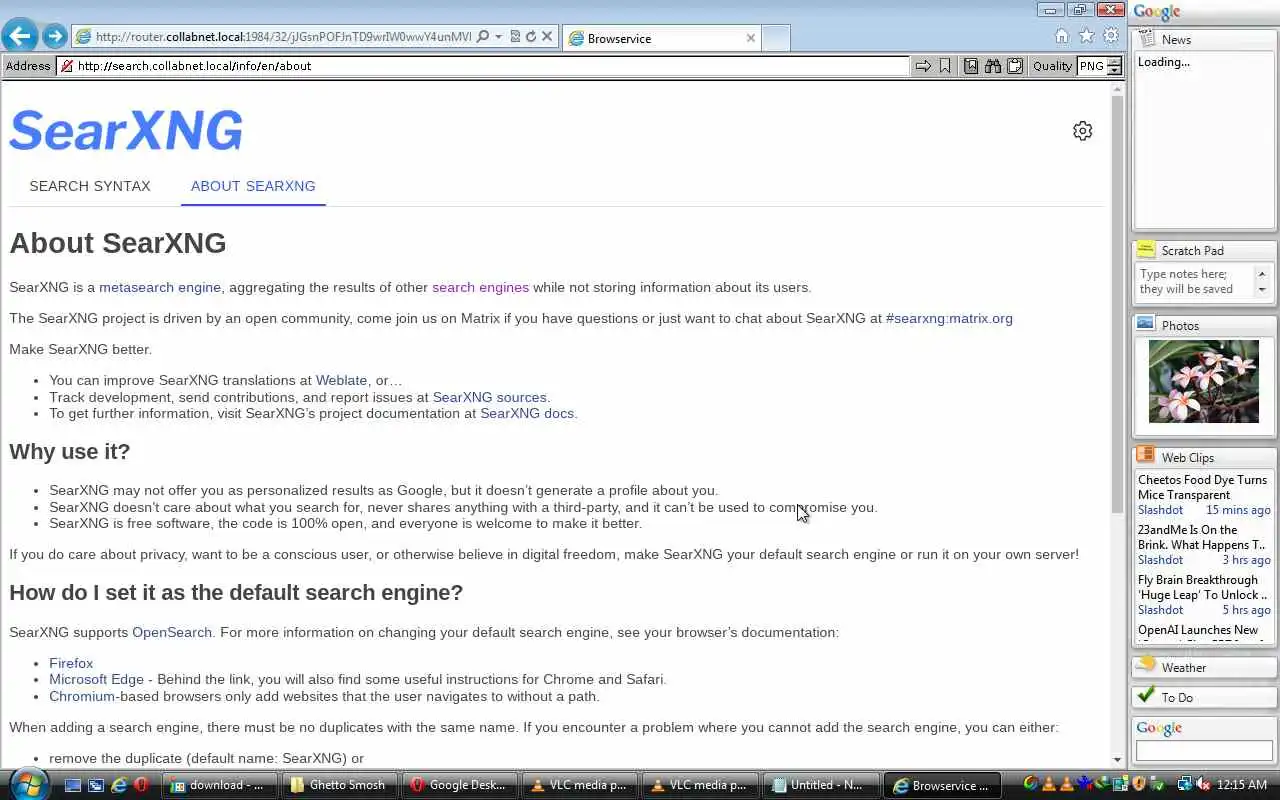This screenshot has height=800, width=1280.
Task: Open the SearXNG docs link
Action: (x=527, y=413)
